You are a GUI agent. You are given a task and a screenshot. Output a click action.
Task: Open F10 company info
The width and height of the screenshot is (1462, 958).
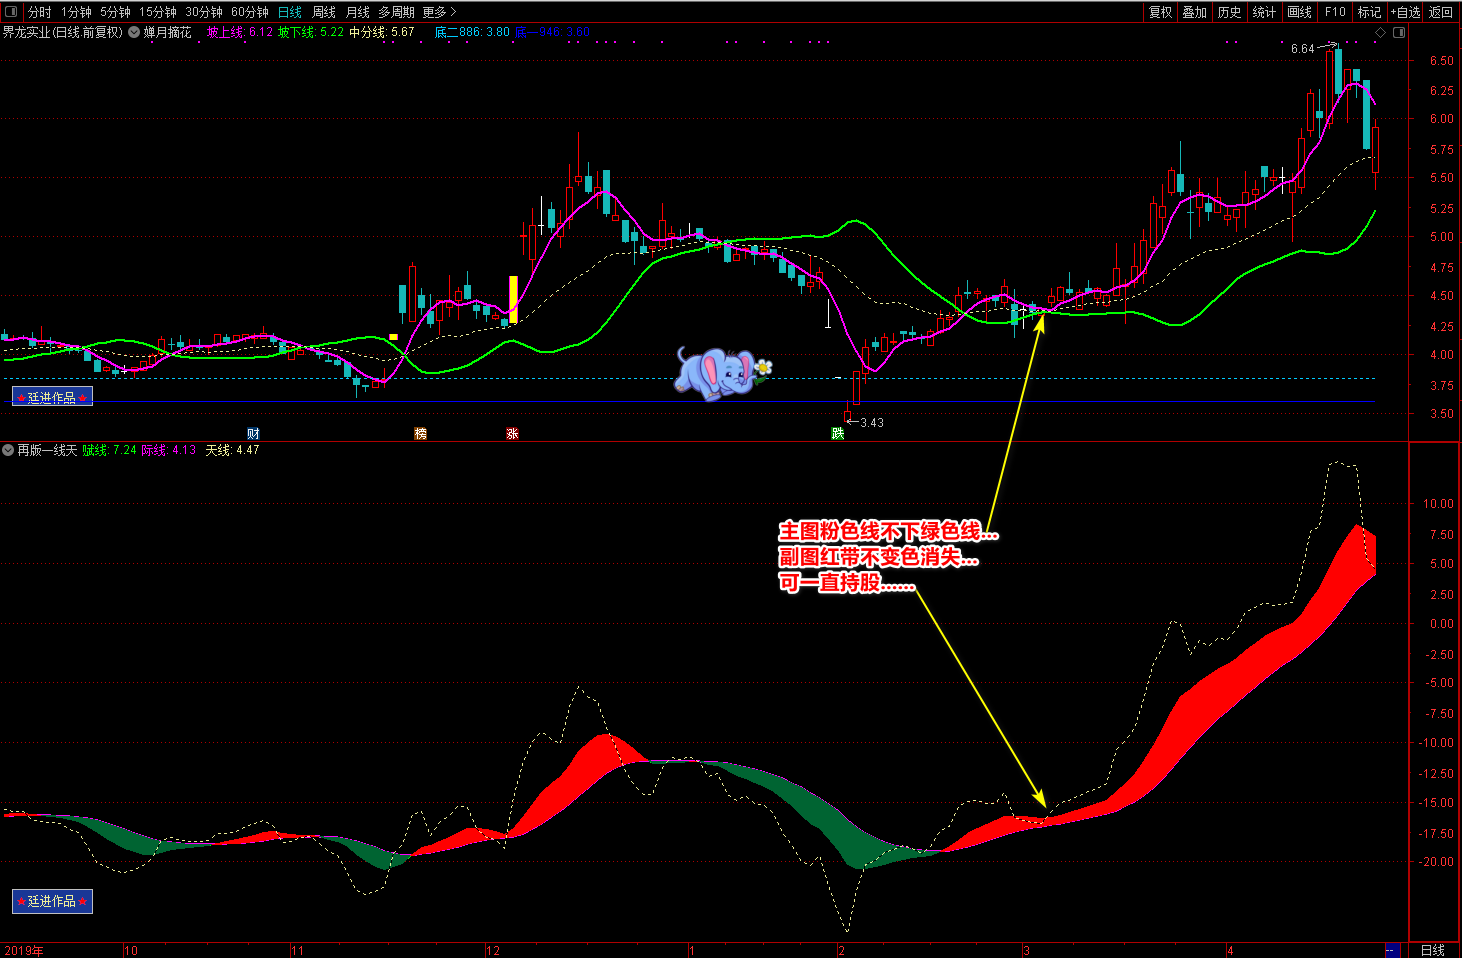(x=1335, y=12)
